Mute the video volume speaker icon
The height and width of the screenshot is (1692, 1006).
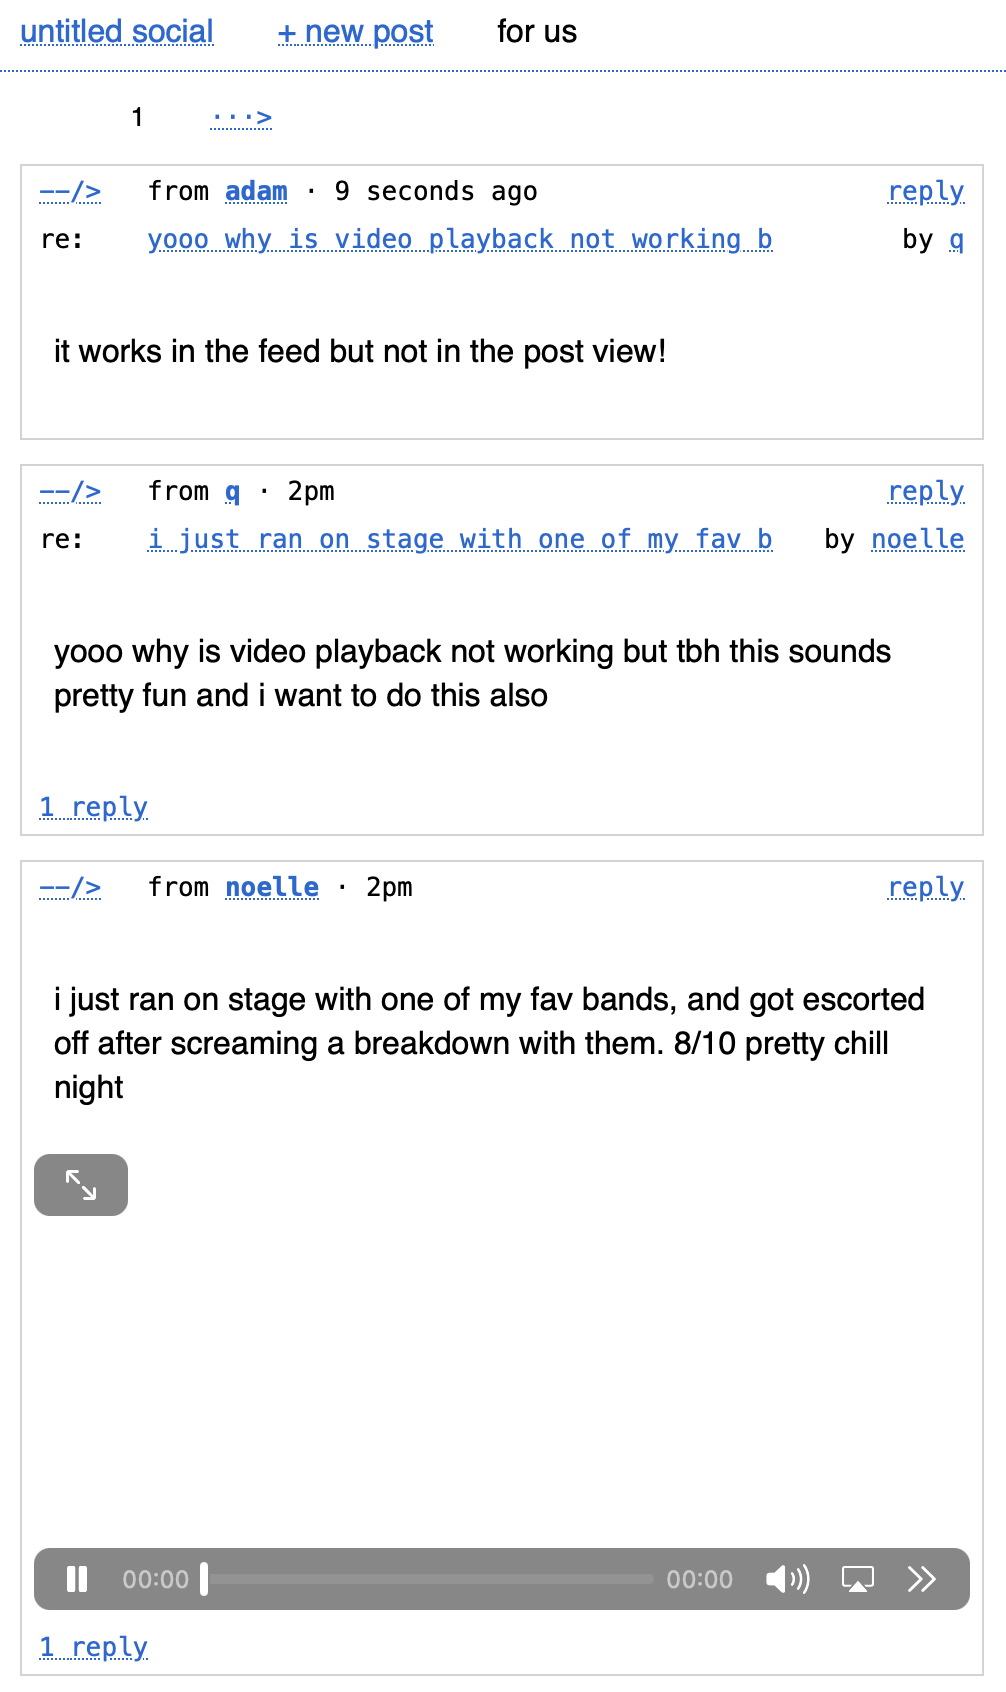point(787,1579)
